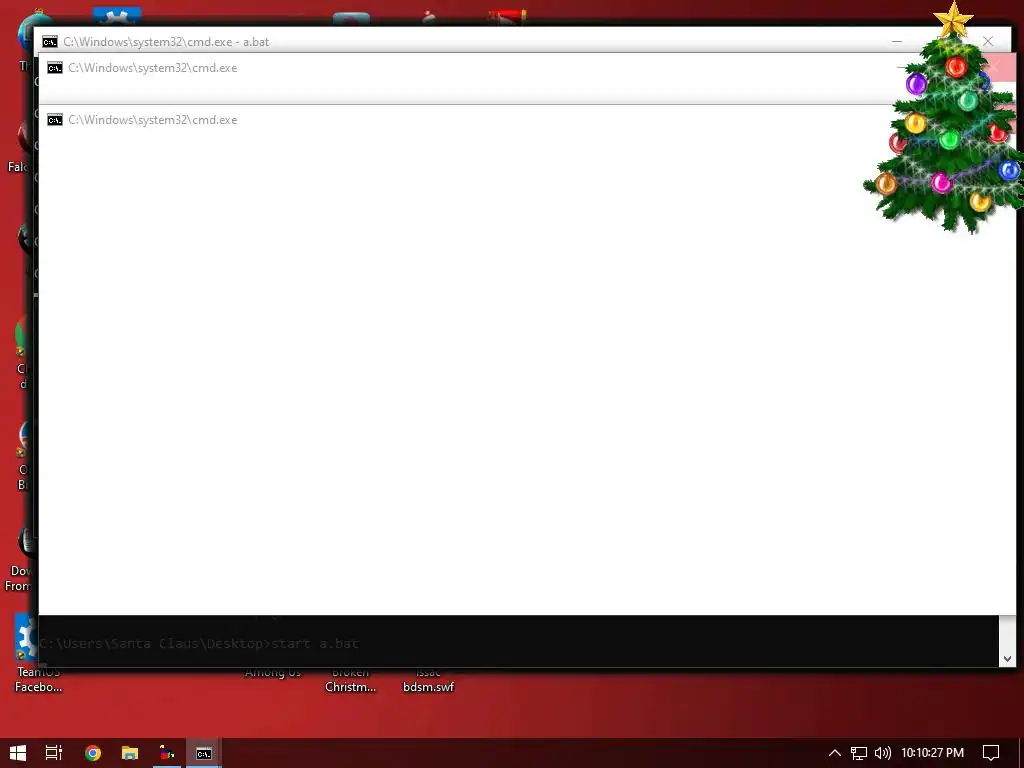1024x768 pixels.
Task: Close the cmd.exe - a.bat window
Action: click(988, 41)
